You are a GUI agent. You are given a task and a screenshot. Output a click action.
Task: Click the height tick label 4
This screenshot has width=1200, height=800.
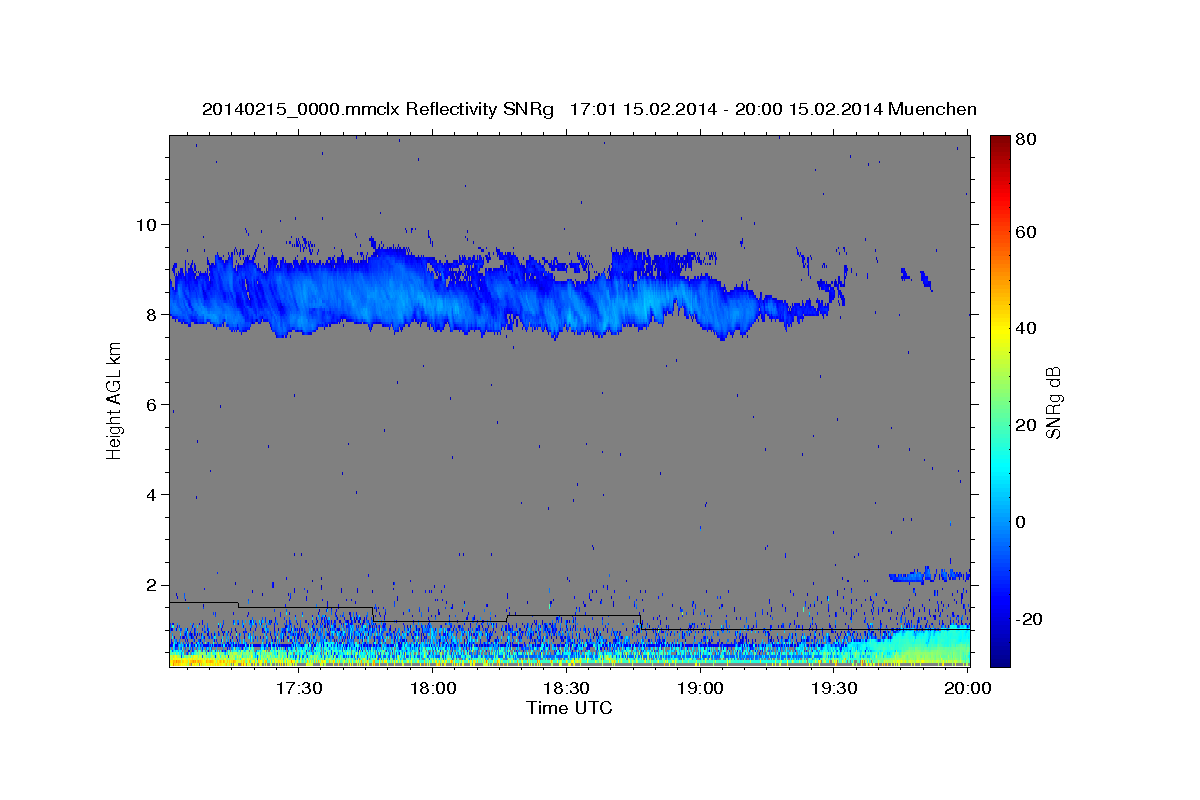tap(153, 495)
